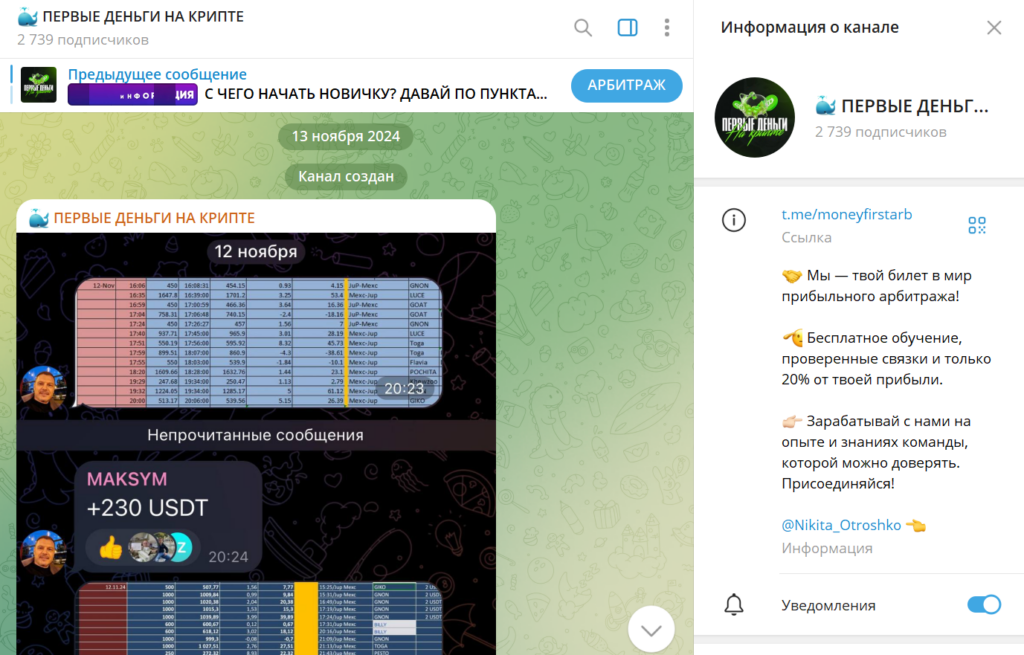Click the pinned message thumbnail image
1024x655 pixels.
click(x=39, y=85)
